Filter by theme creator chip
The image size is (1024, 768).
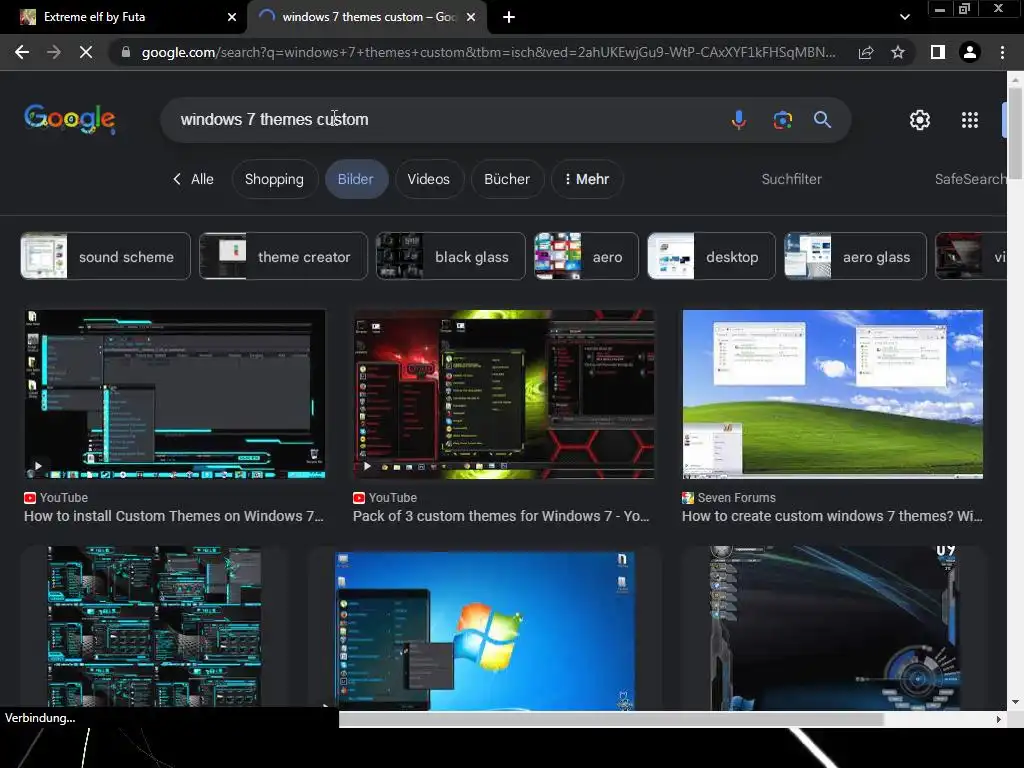pos(283,257)
